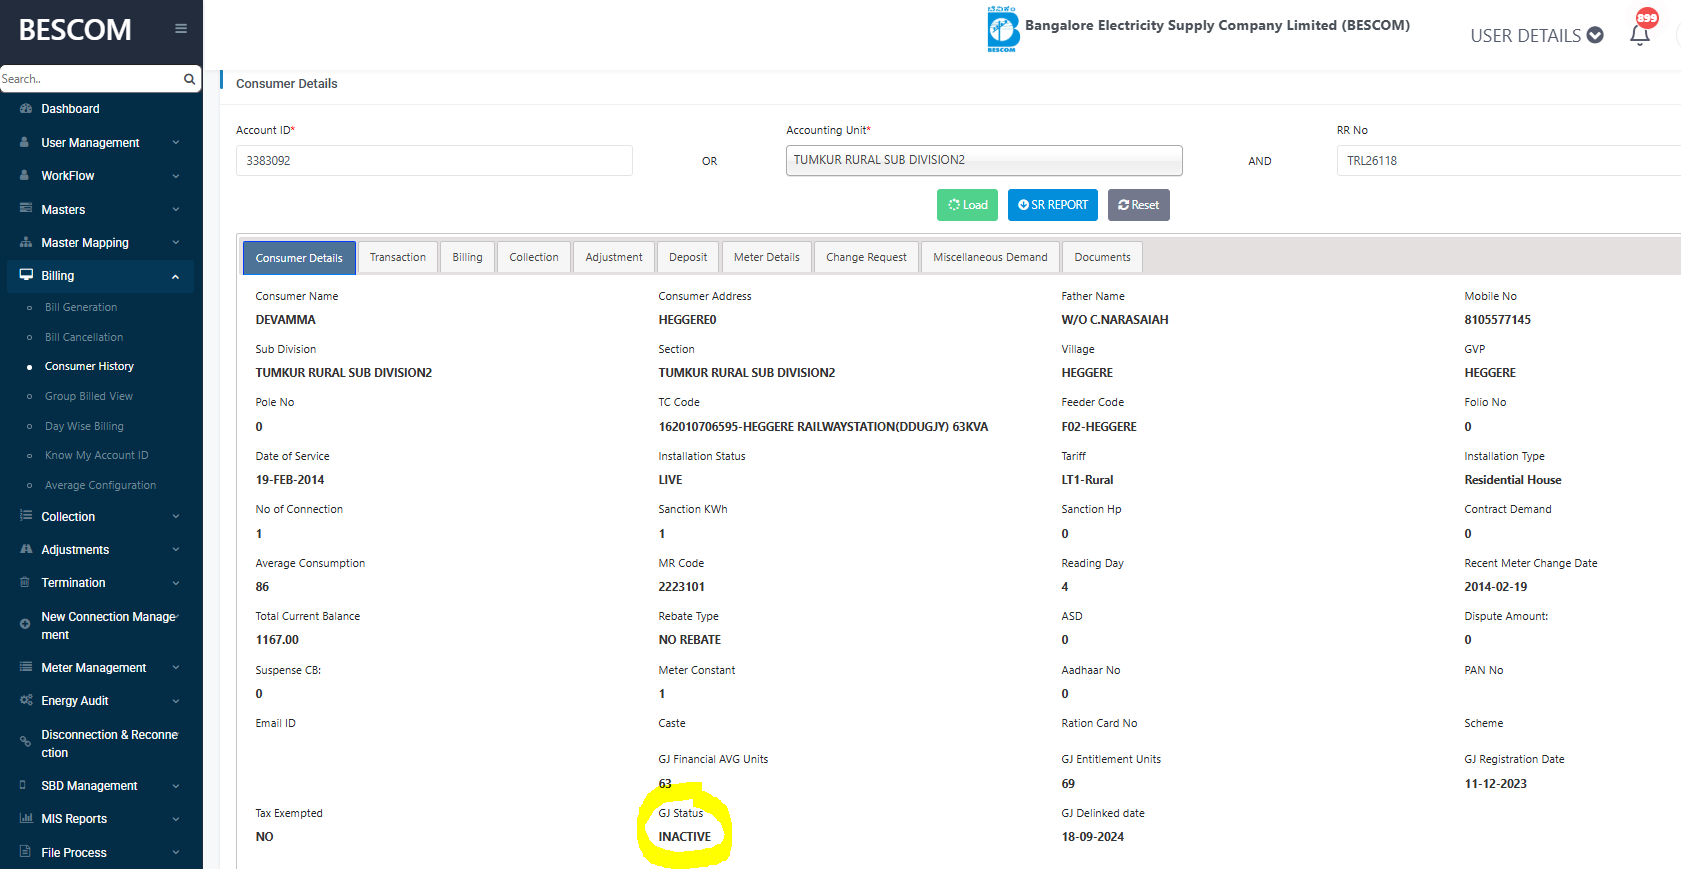Open the Deposit tab

(x=688, y=257)
